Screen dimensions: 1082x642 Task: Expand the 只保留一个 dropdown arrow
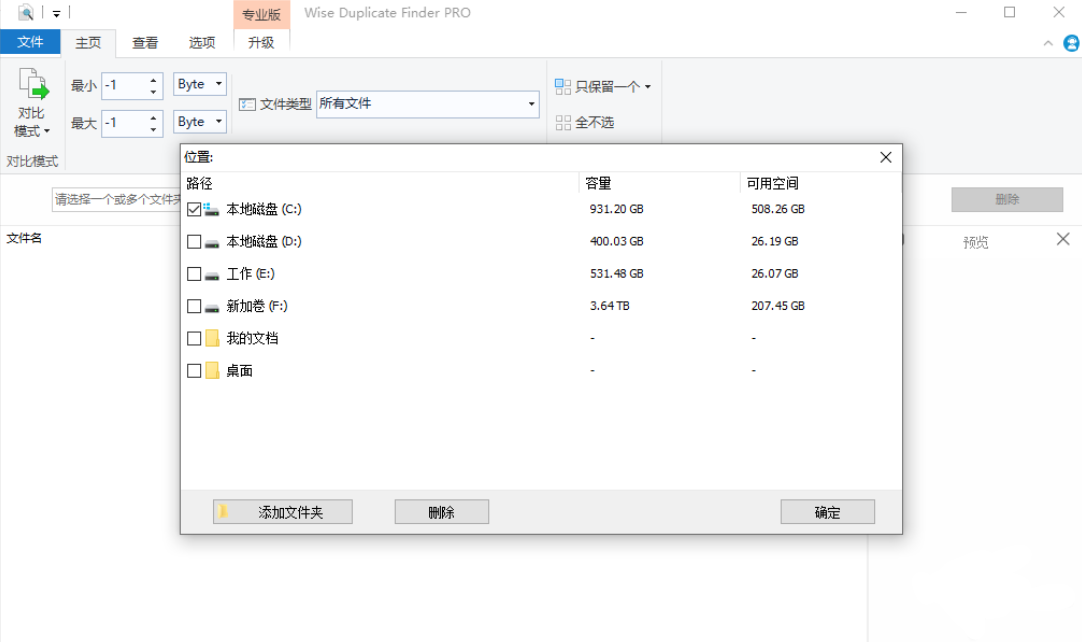[648, 86]
